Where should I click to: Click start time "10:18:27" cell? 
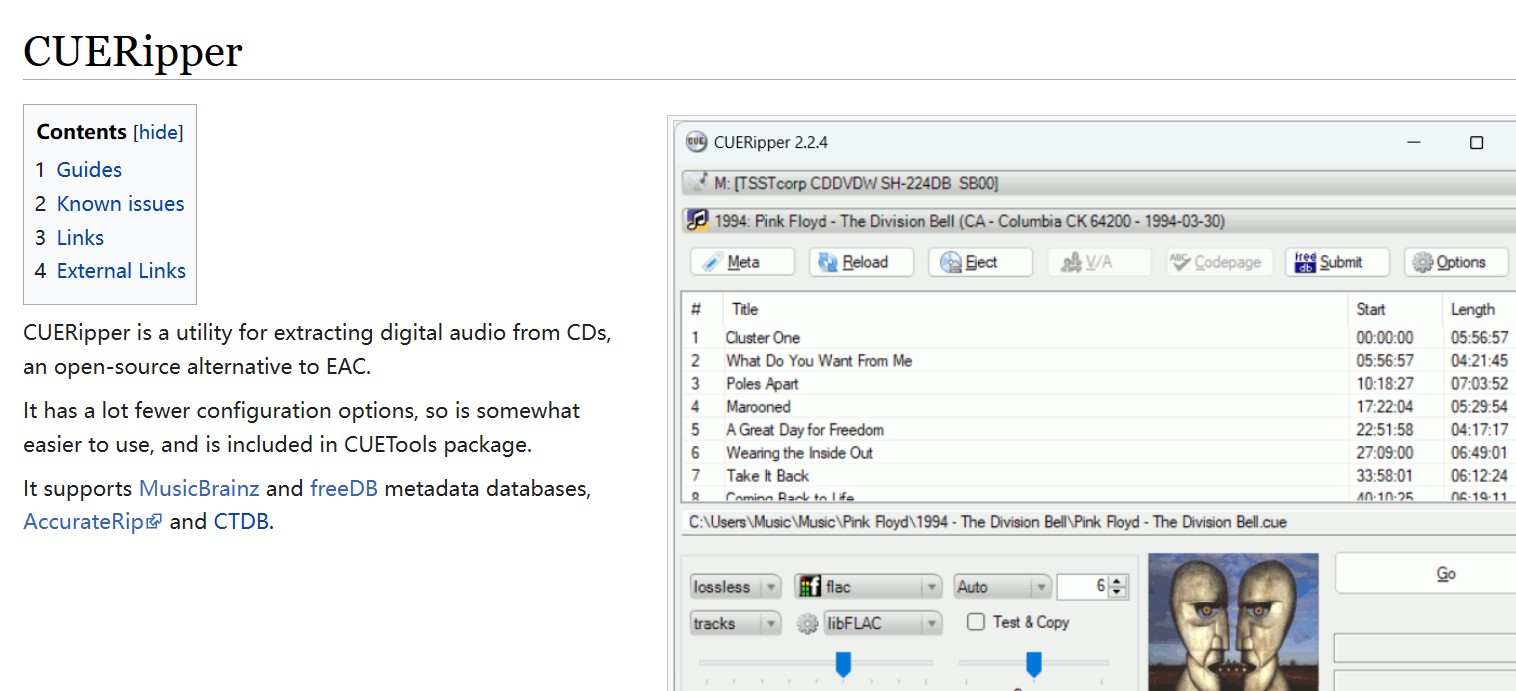pos(1385,384)
